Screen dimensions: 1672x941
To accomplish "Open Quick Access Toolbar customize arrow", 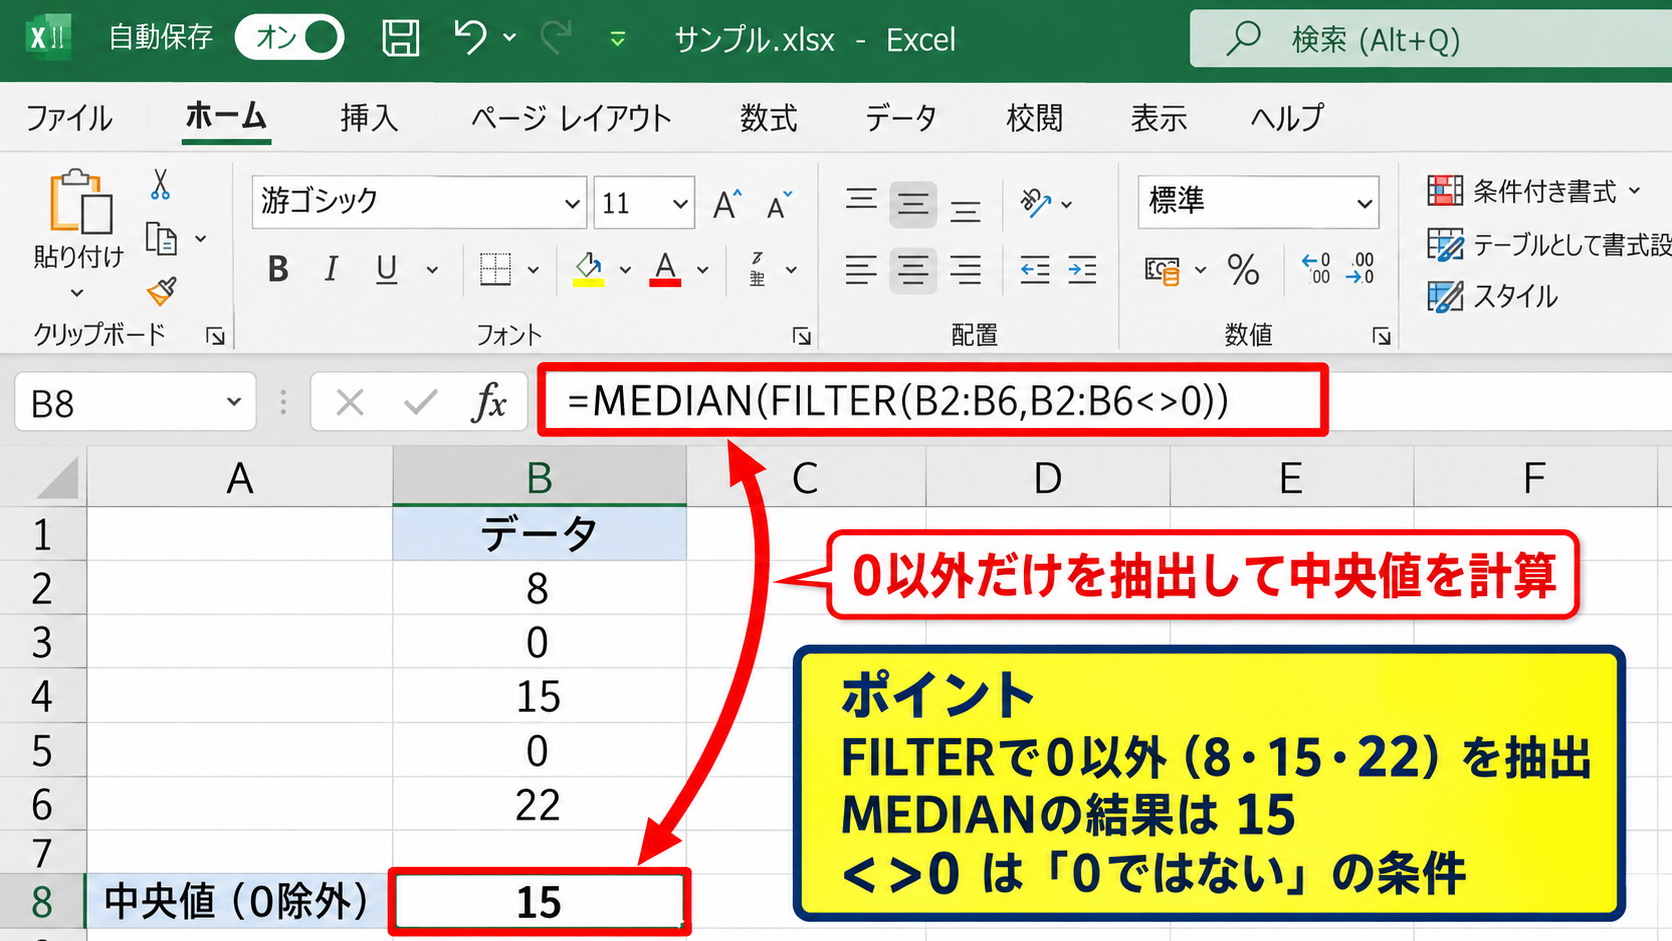I will pyautogui.click(x=618, y=39).
